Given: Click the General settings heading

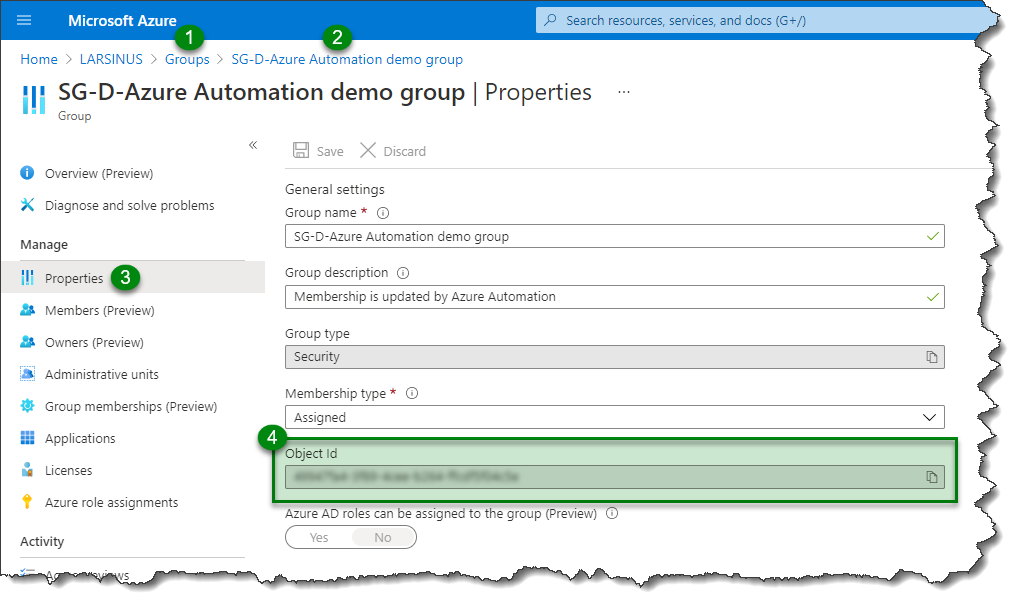Looking at the screenshot, I should [335, 189].
